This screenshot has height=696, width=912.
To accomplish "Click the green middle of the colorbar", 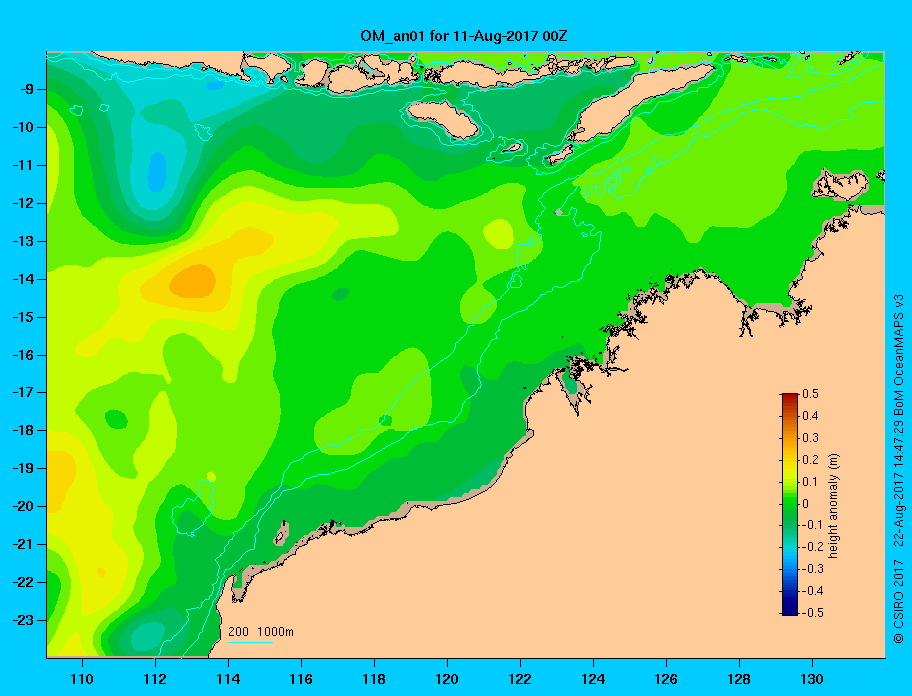I will point(790,504).
